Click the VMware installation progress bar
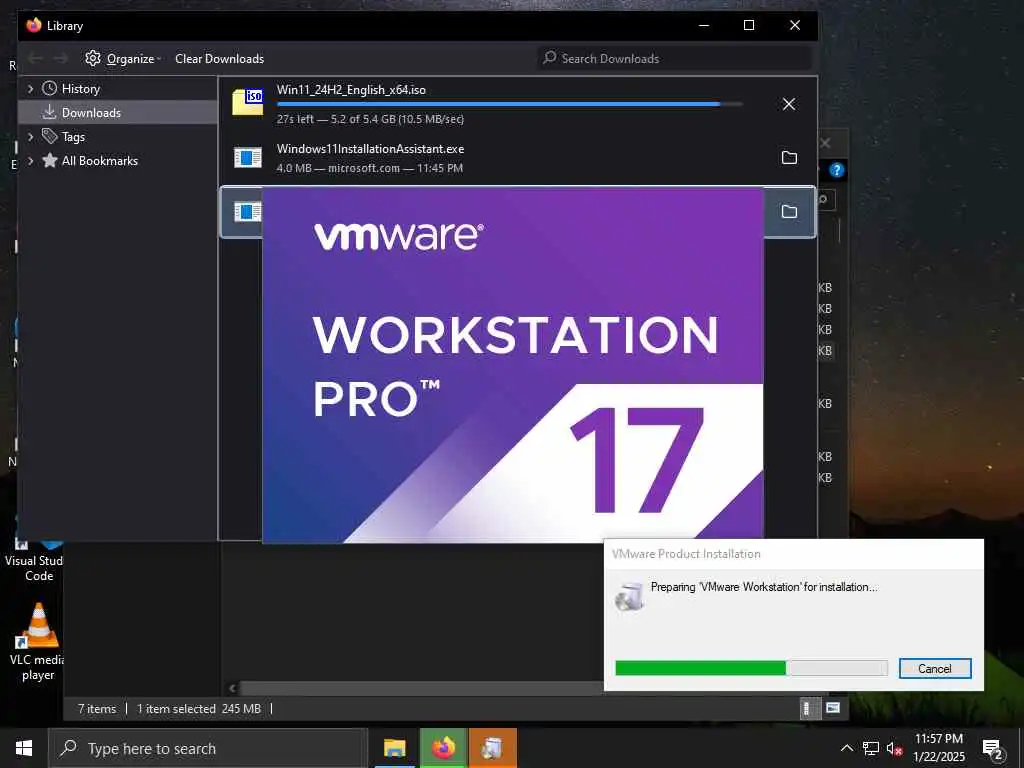 pyautogui.click(x=751, y=668)
